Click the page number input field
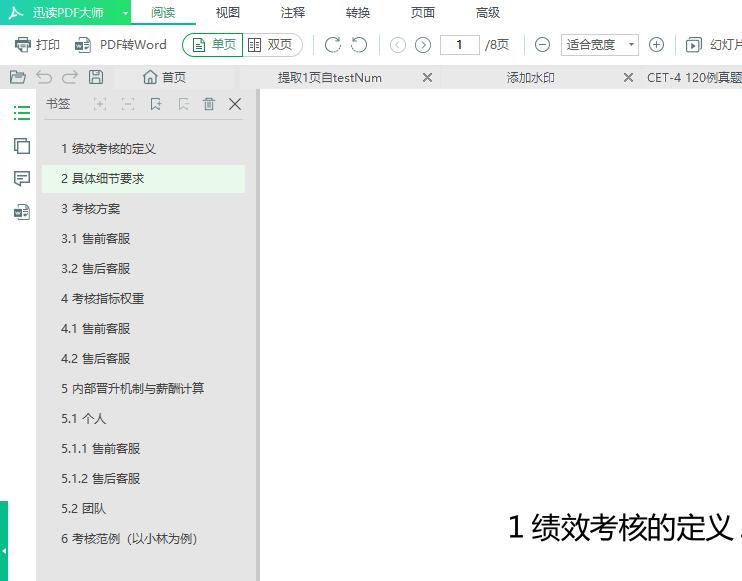The width and height of the screenshot is (742, 581). click(x=459, y=45)
